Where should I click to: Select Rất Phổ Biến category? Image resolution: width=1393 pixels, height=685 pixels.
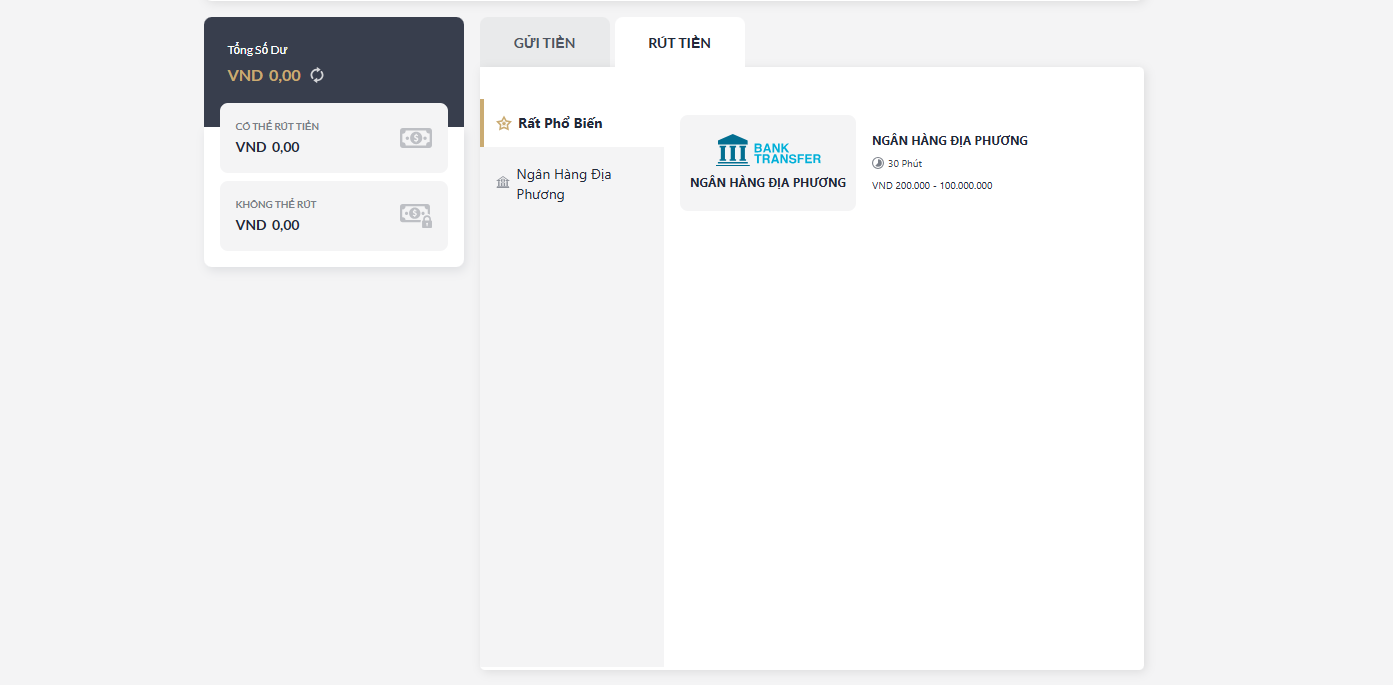coord(560,124)
